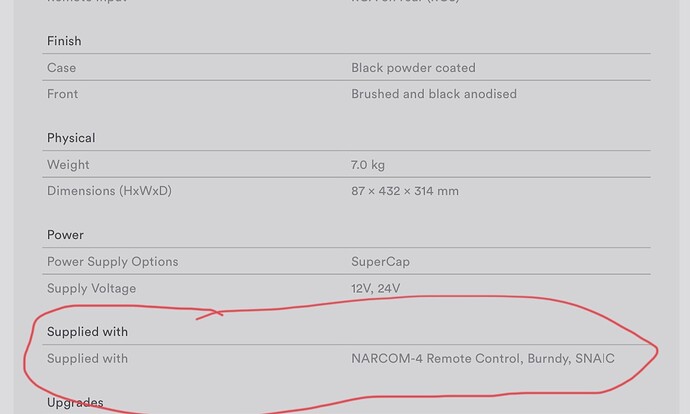Select the Dimensions (HxWxD) label
This screenshot has width=690, height=414.
pyautogui.click(x=109, y=190)
